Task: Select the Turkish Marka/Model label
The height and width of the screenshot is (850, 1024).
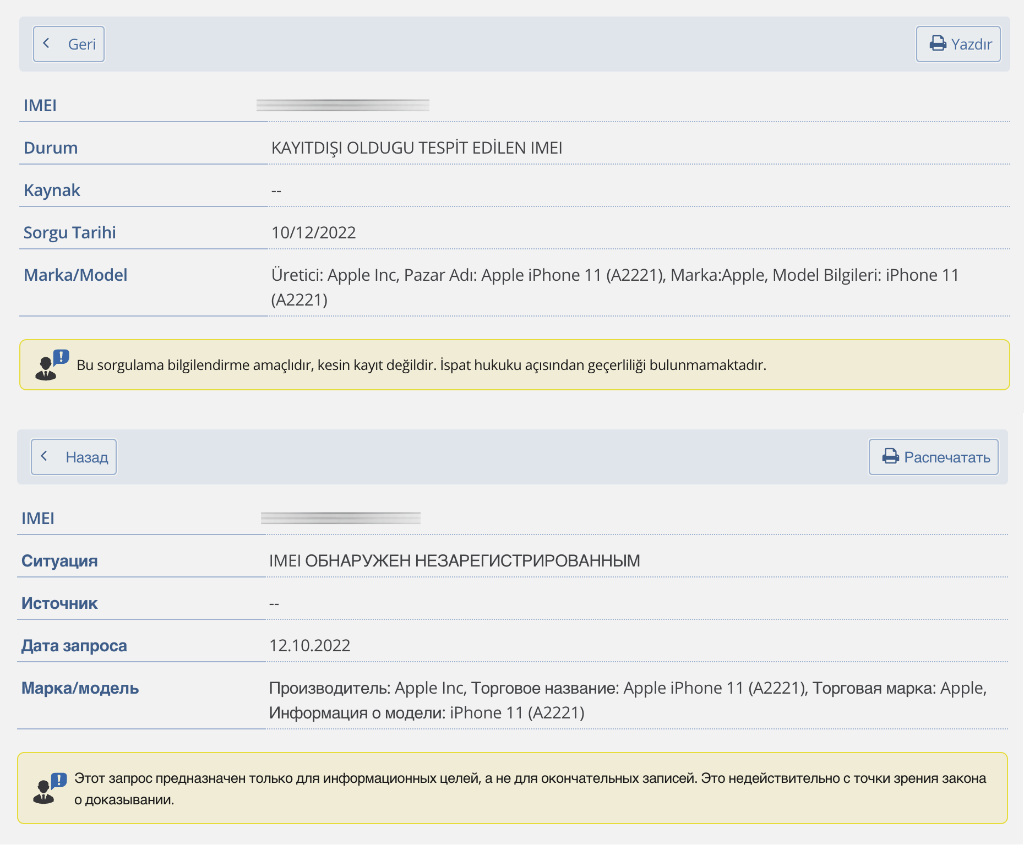Action: [x=75, y=275]
